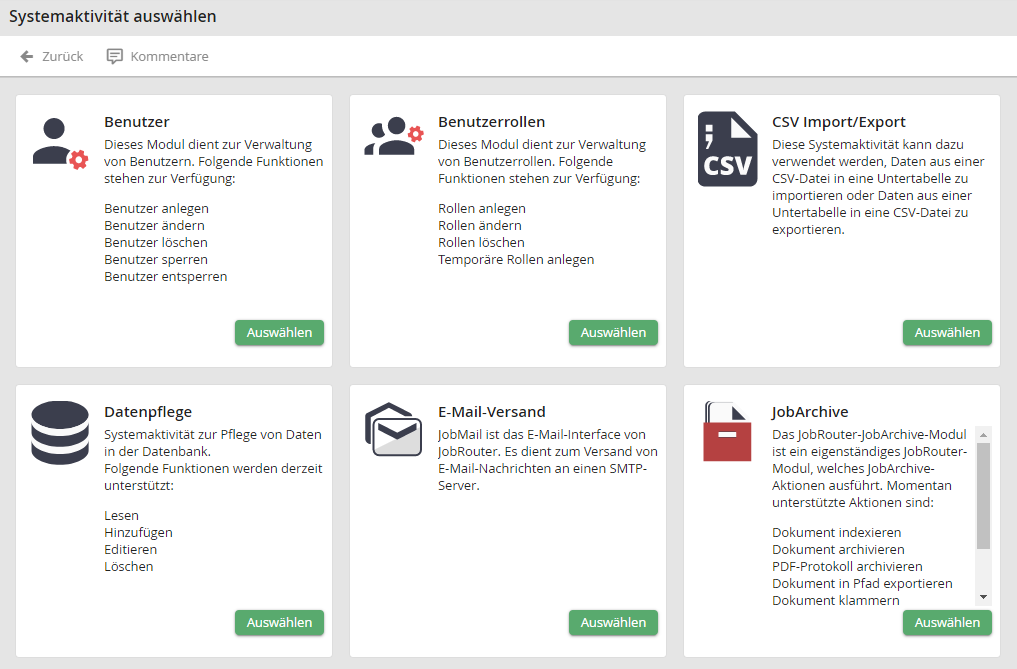
Task: Select E-Mail-Versand with its Auswählen button
Action: (613, 622)
